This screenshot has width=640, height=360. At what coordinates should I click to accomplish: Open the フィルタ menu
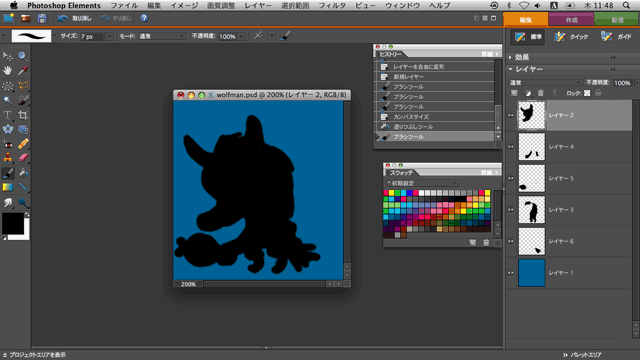332,6
